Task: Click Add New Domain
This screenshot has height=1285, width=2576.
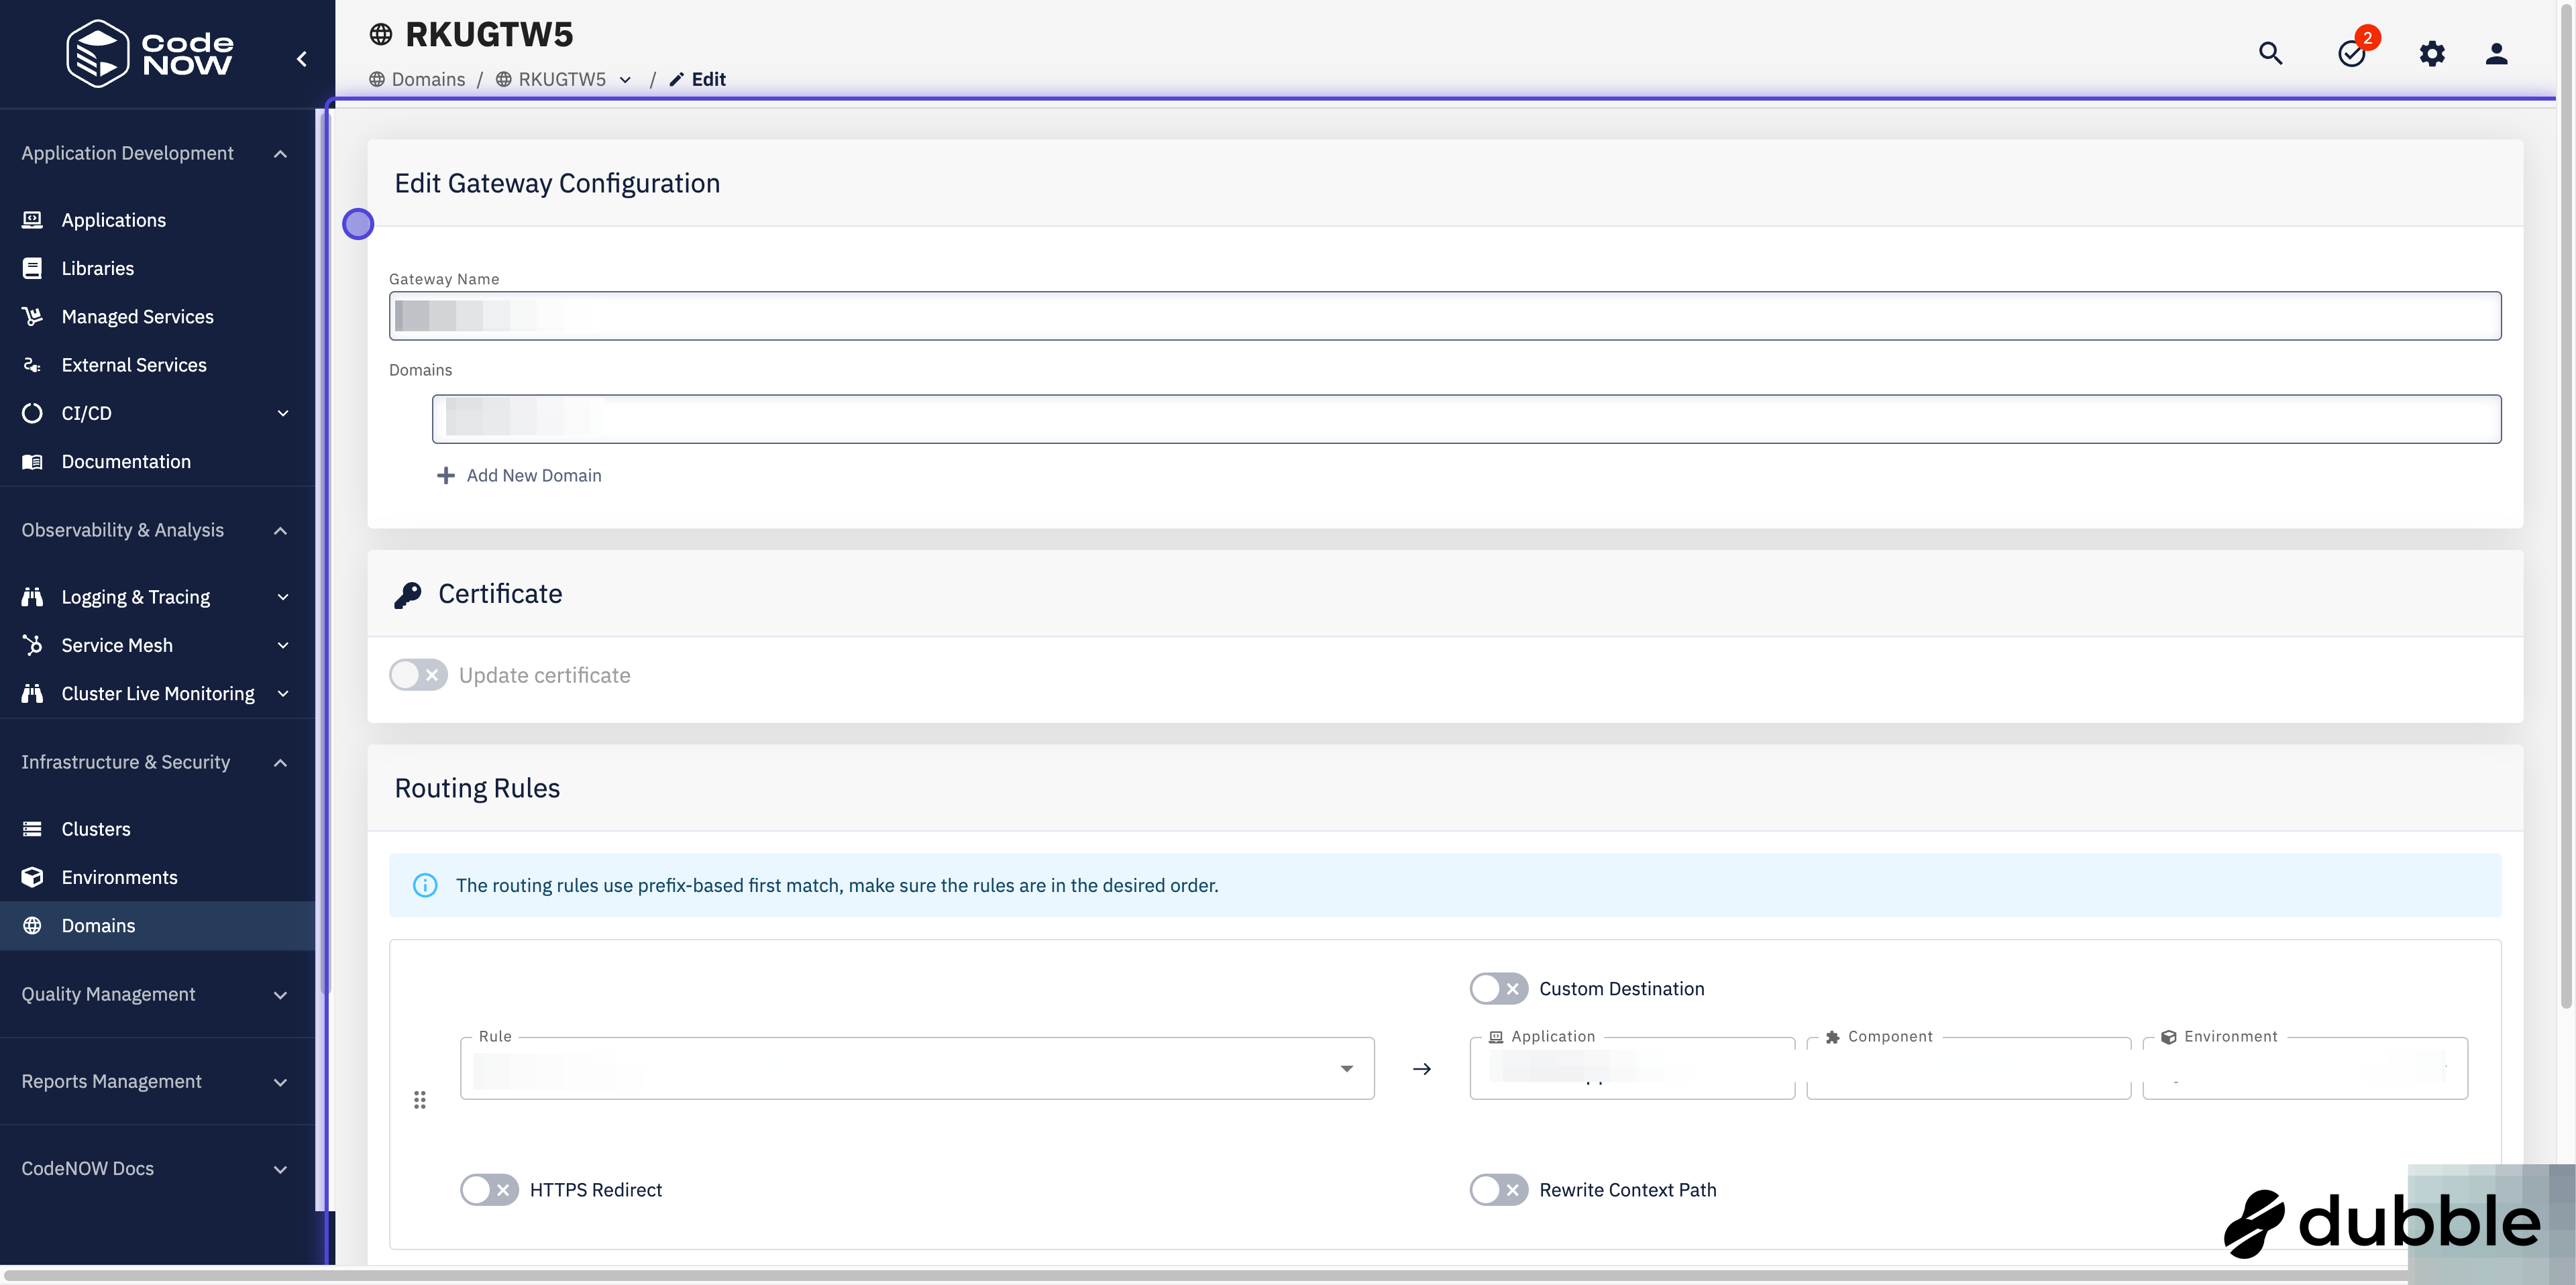Action: point(534,476)
